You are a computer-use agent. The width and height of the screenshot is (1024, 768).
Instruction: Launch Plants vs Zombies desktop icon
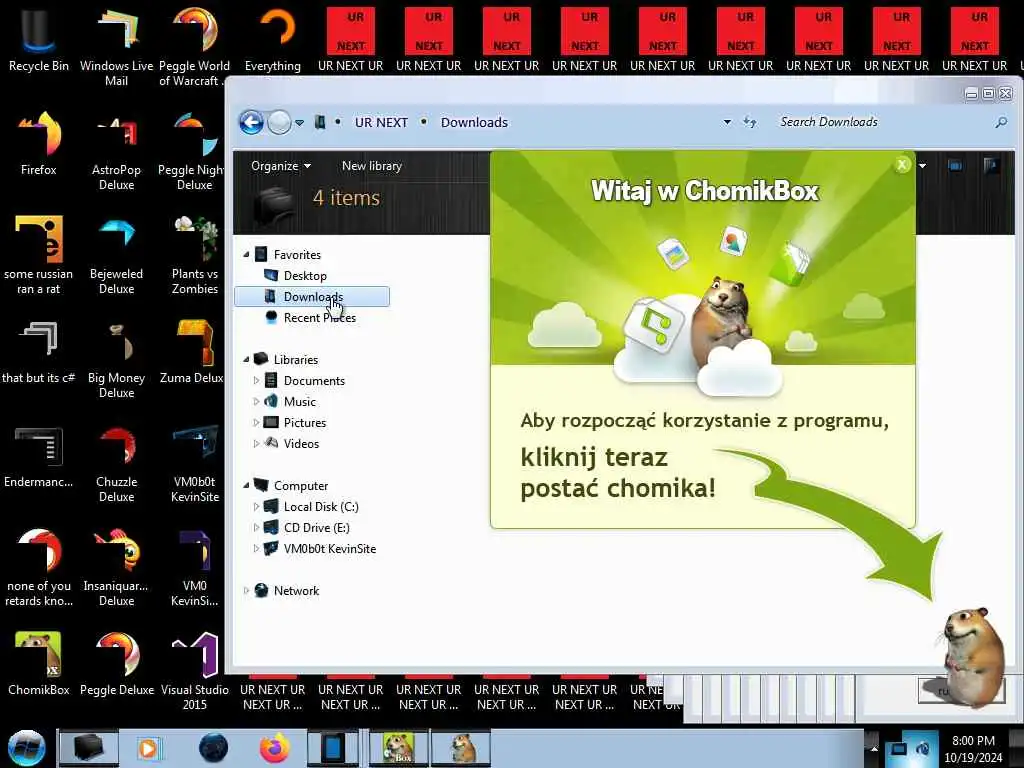pyautogui.click(x=194, y=255)
